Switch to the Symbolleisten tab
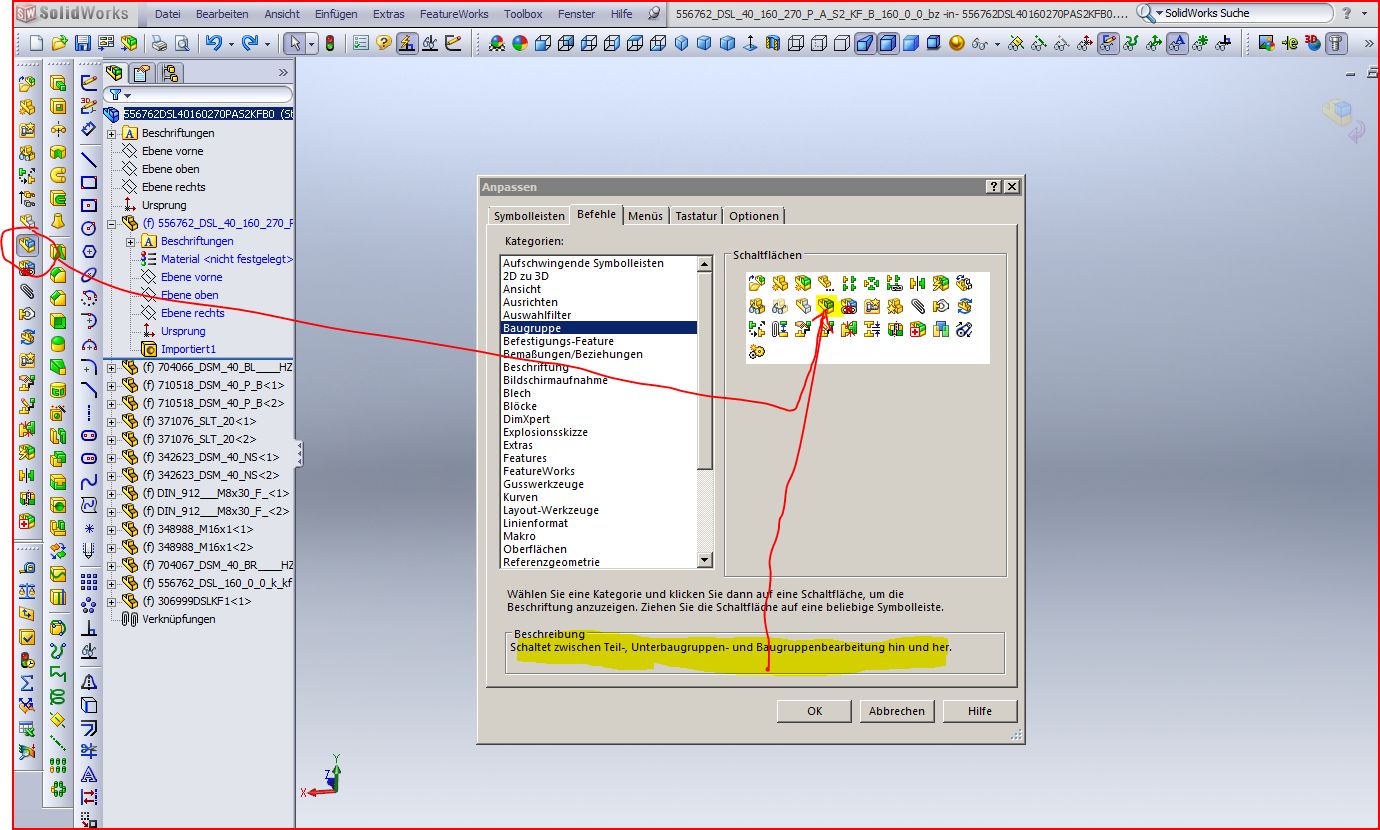Screen dimensions: 1380x830 click(530, 216)
